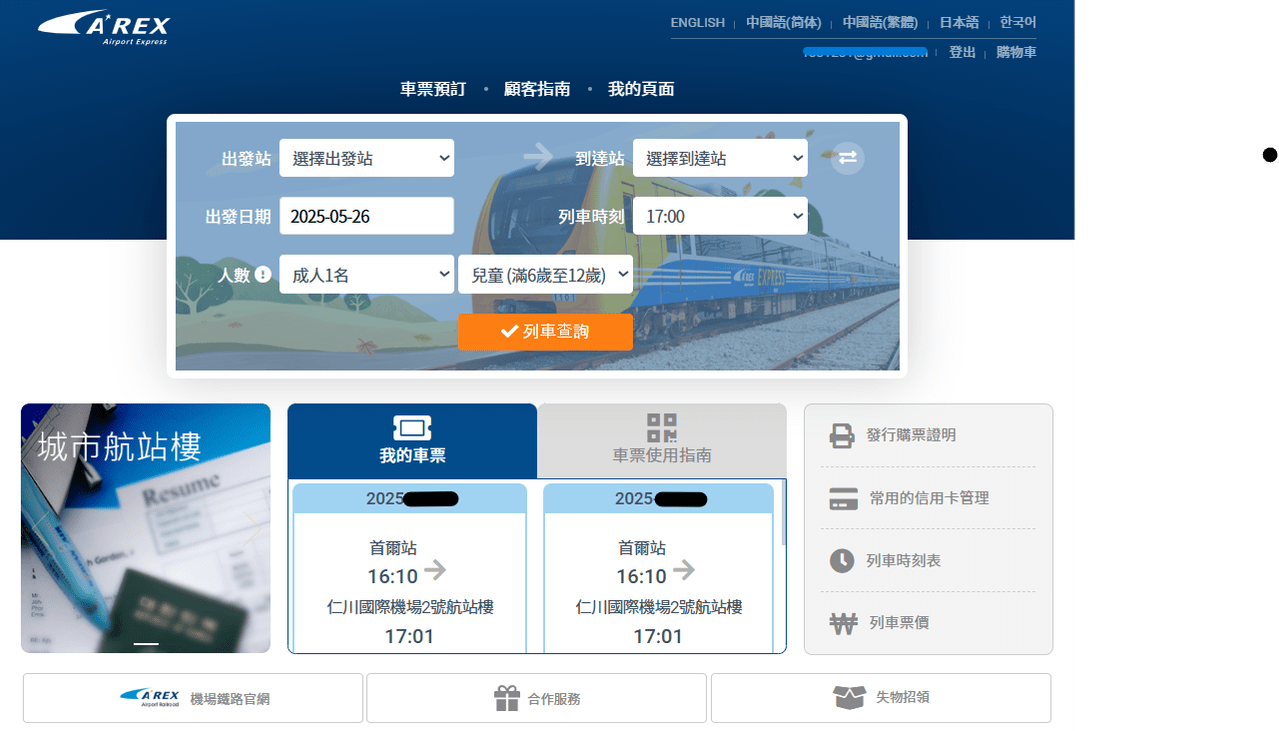Click the QR code icon above 車票使用指南

tap(662, 428)
